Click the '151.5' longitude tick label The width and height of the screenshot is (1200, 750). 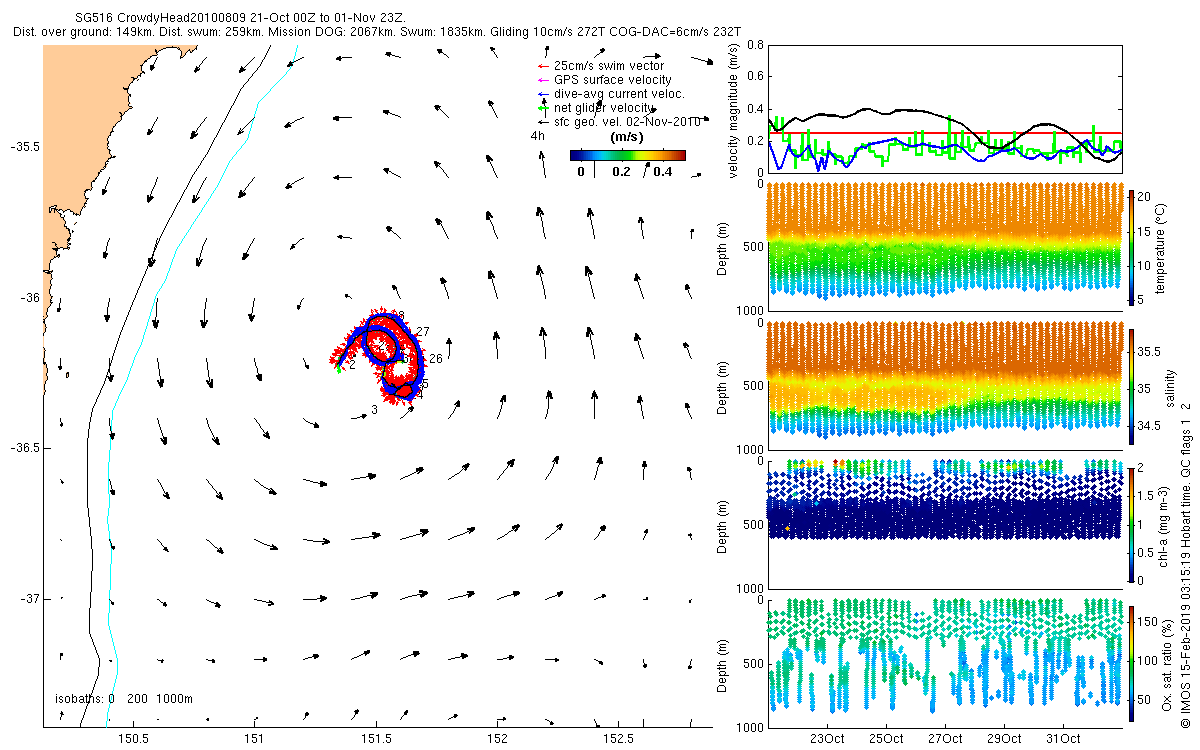pyautogui.click(x=376, y=740)
